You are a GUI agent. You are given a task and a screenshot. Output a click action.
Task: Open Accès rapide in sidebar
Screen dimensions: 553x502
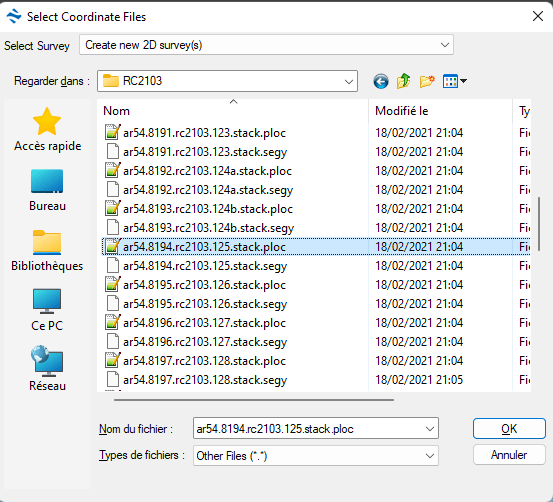47,129
